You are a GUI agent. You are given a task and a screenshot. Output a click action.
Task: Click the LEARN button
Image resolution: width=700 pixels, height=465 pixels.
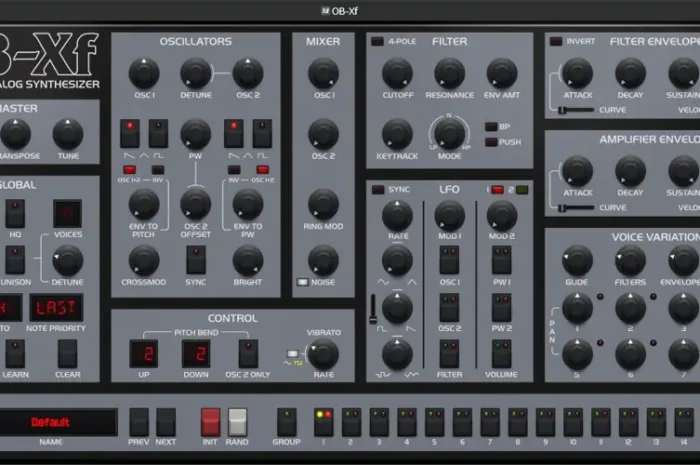(x=15, y=354)
